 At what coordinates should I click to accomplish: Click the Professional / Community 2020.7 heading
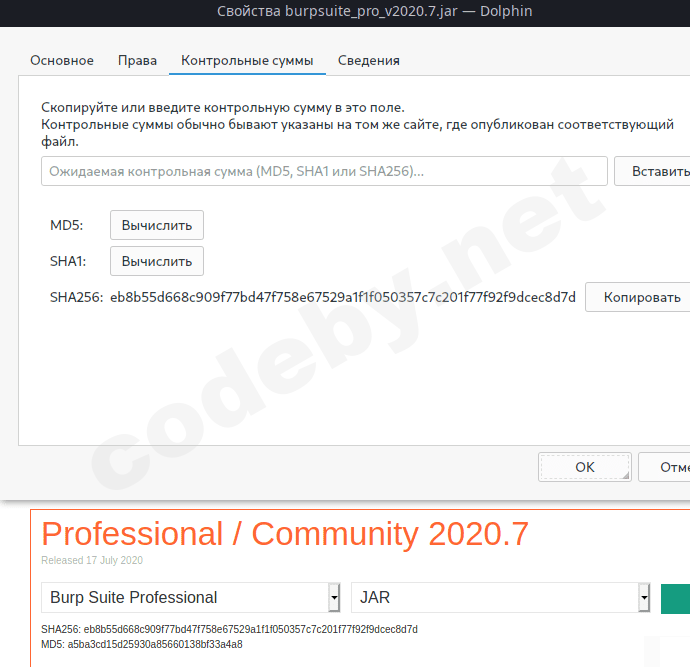click(x=285, y=534)
